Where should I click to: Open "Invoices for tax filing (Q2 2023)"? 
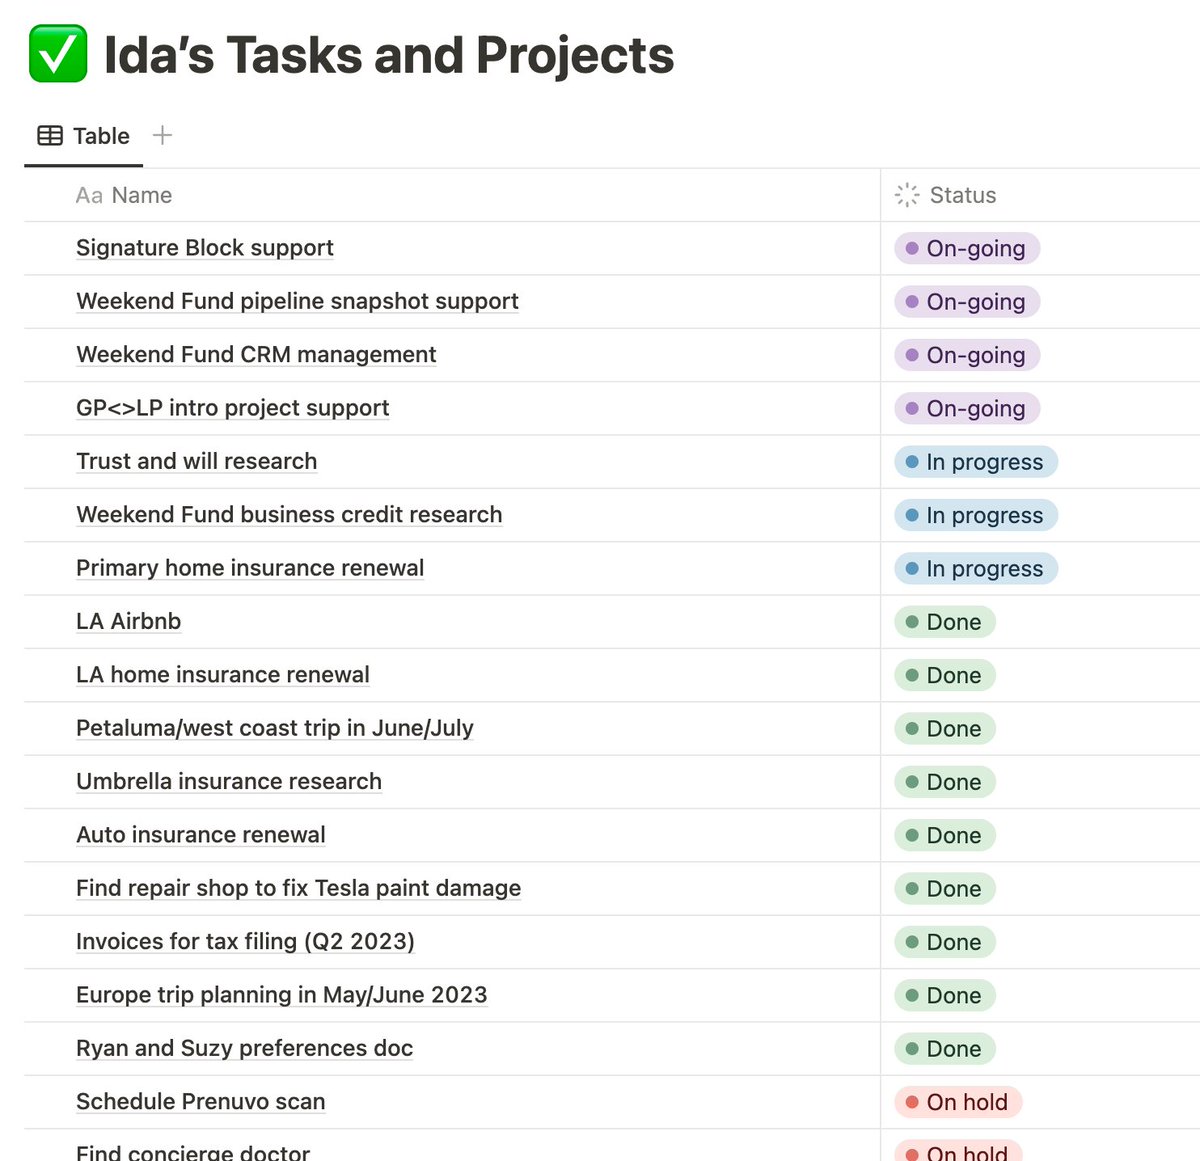pyautogui.click(x=245, y=941)
